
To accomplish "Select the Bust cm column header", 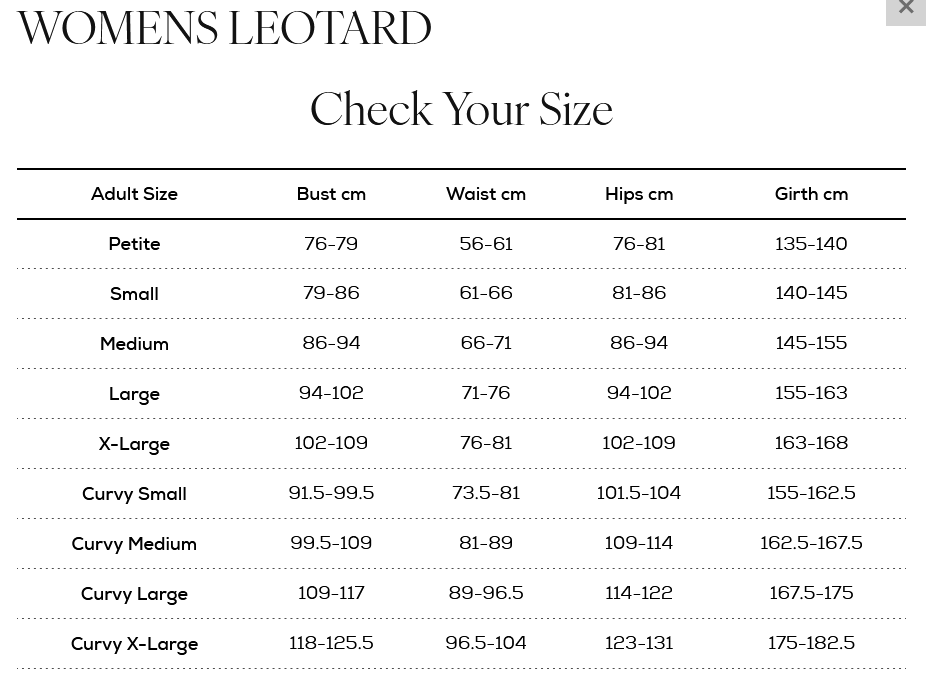I will click(x=331, y=194).
